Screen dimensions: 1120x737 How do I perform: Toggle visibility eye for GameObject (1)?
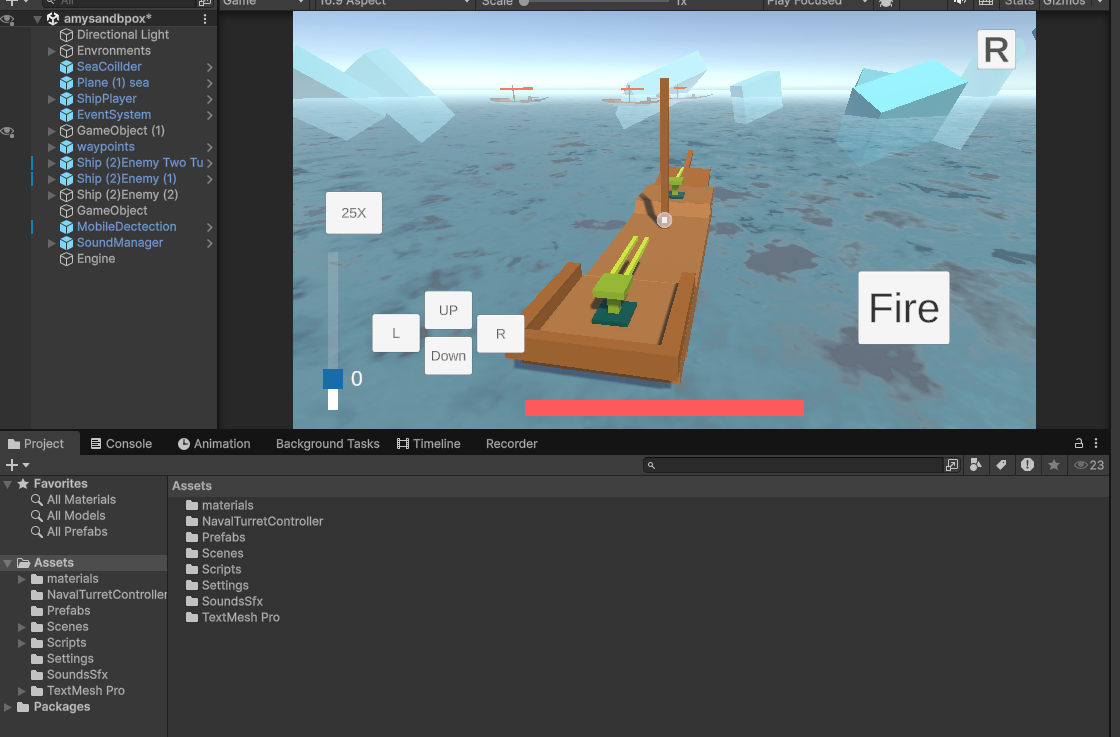point(7,131)
